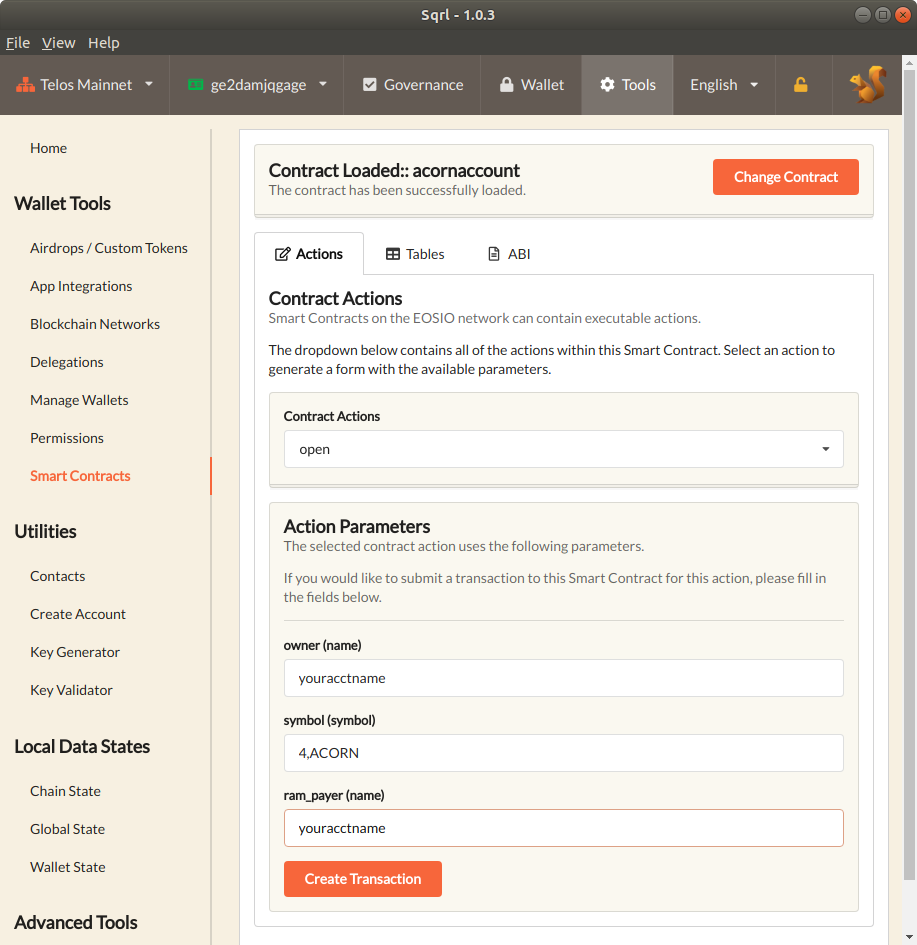The image size is (917, 945).
Task: Click the Contract Loaded:: acornaccount title
Action: pyautogui.click(x=394, y=171)
